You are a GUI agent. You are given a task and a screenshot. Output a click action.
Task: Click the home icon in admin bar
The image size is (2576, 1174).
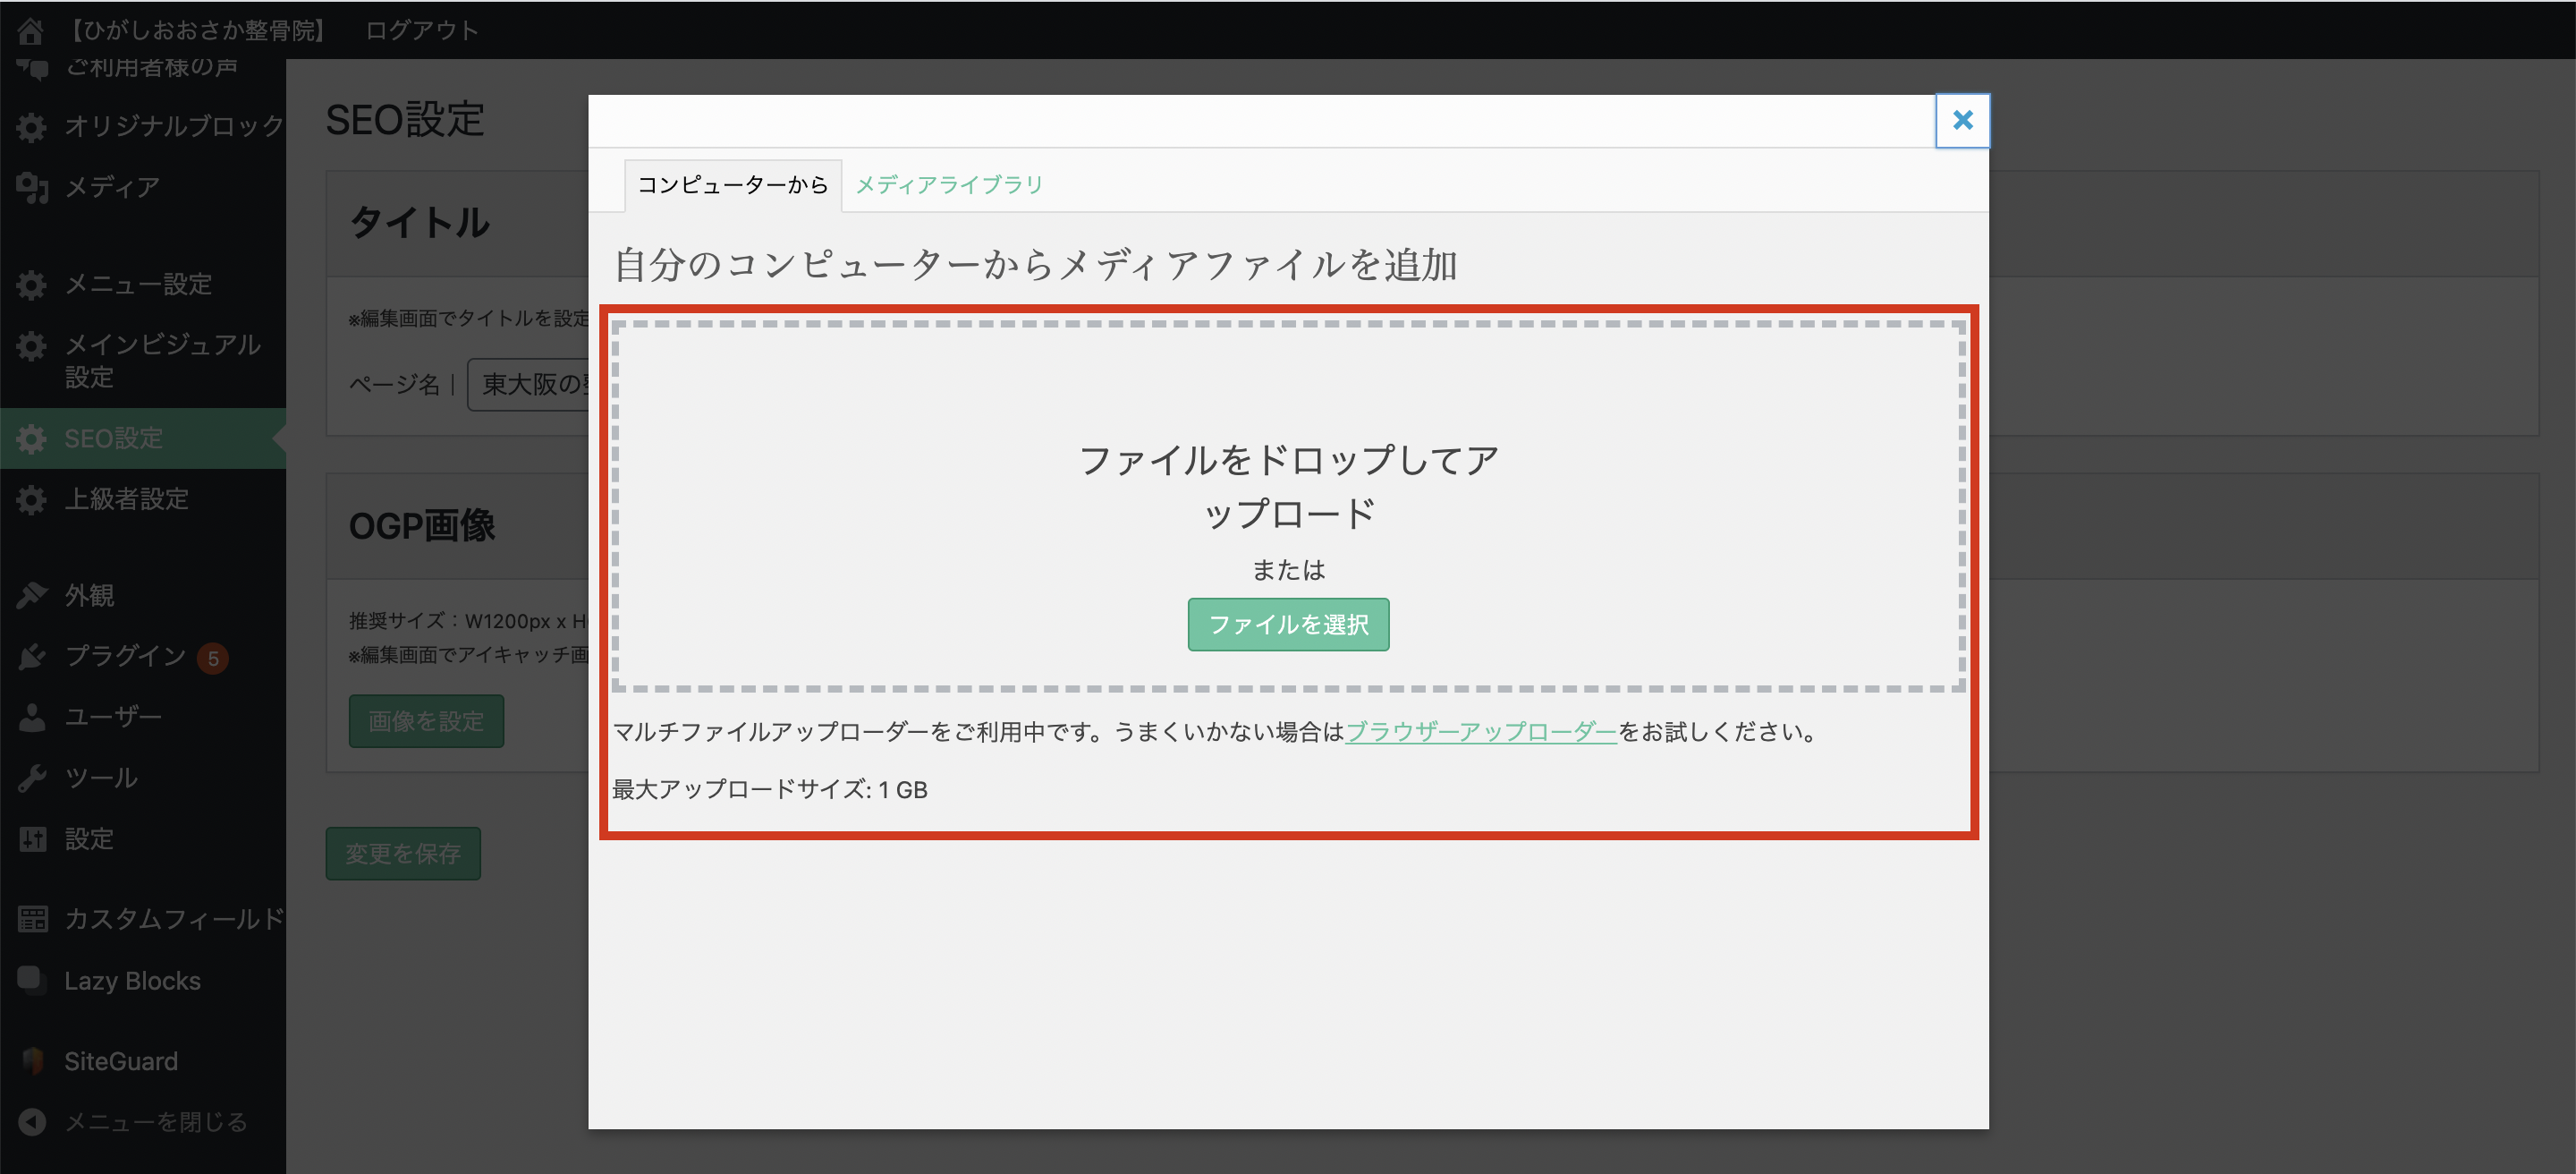(x=30, y=31)
